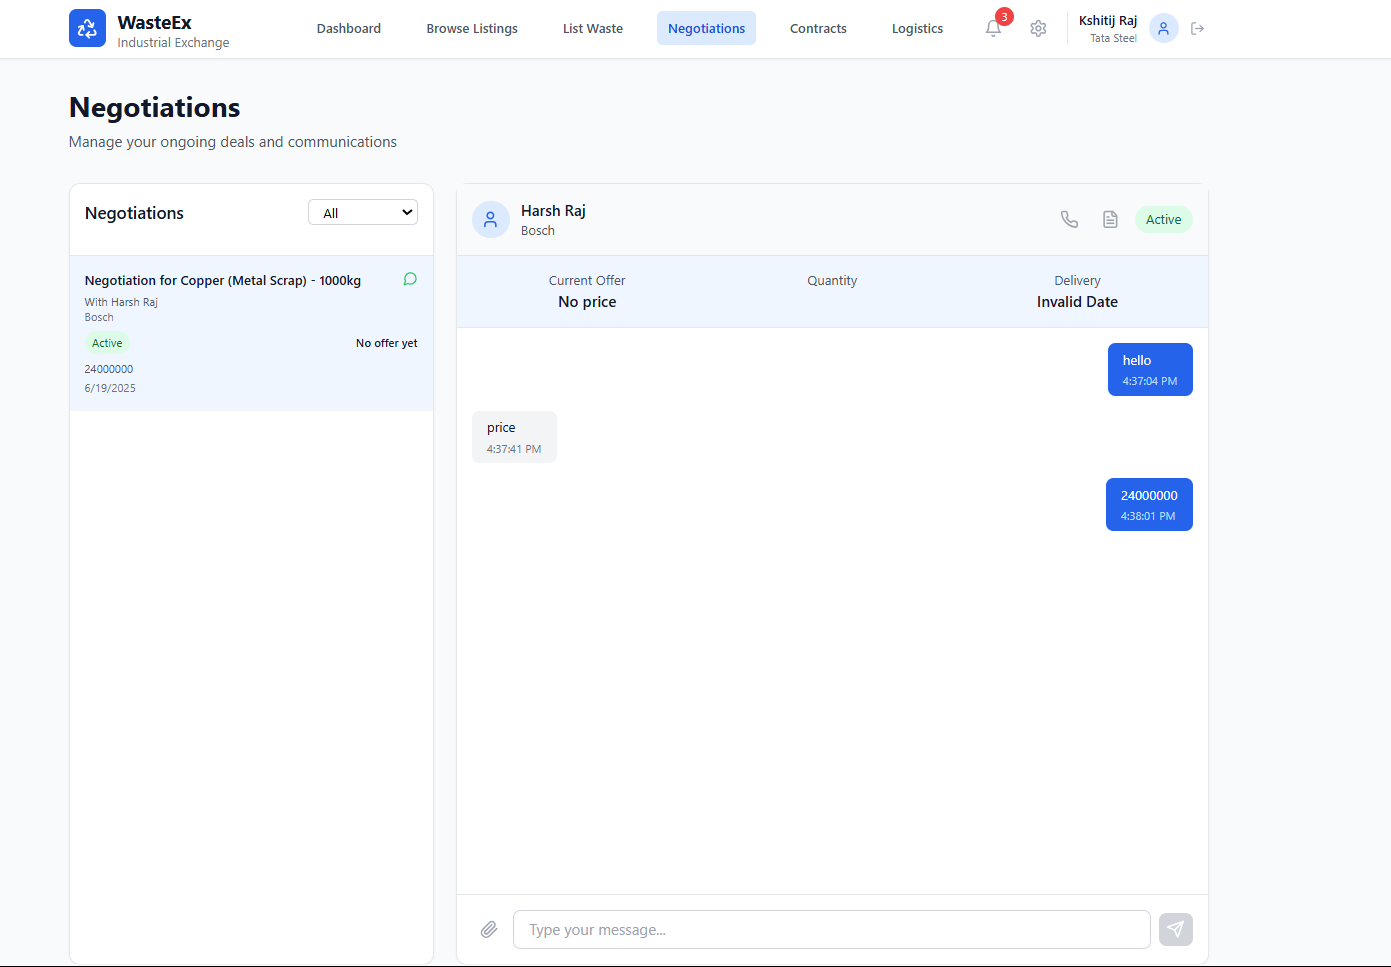Click the 'price' message bubble
1391x967 pixels.
coord(514,437)
